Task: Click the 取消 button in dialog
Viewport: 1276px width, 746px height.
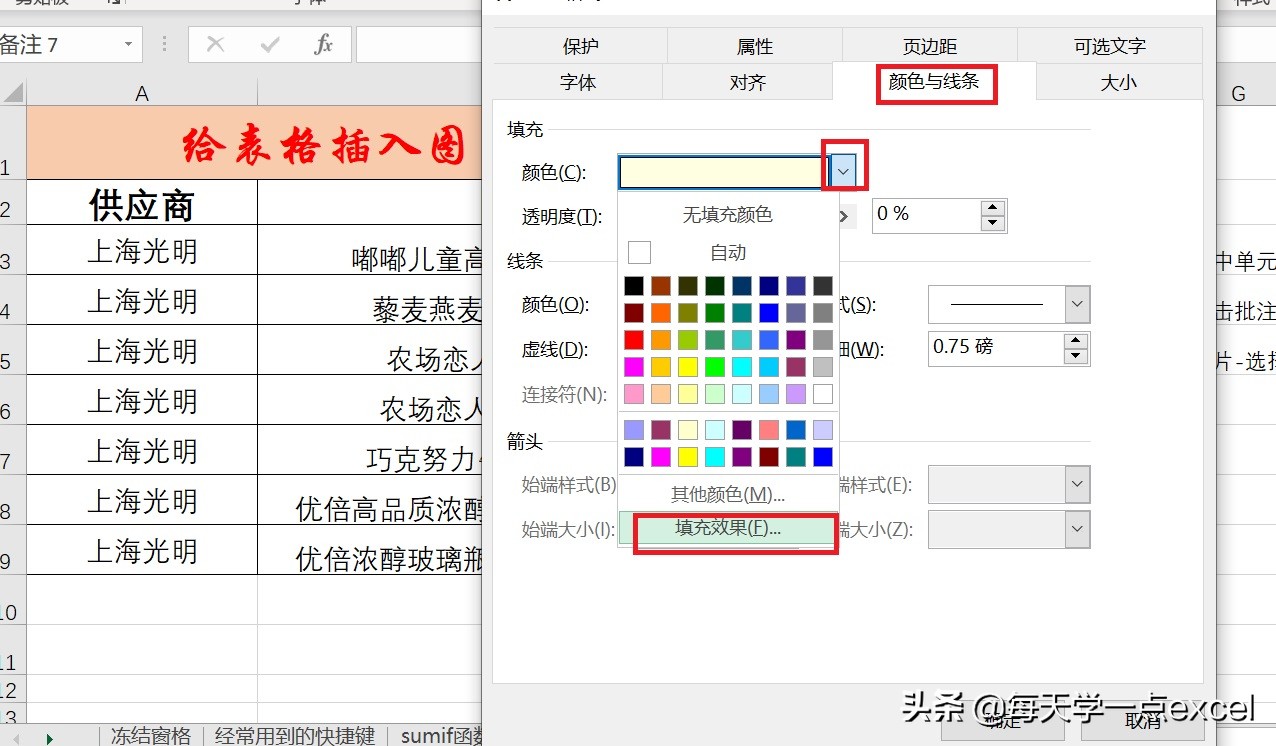Action: click(x=1142, y=721)
